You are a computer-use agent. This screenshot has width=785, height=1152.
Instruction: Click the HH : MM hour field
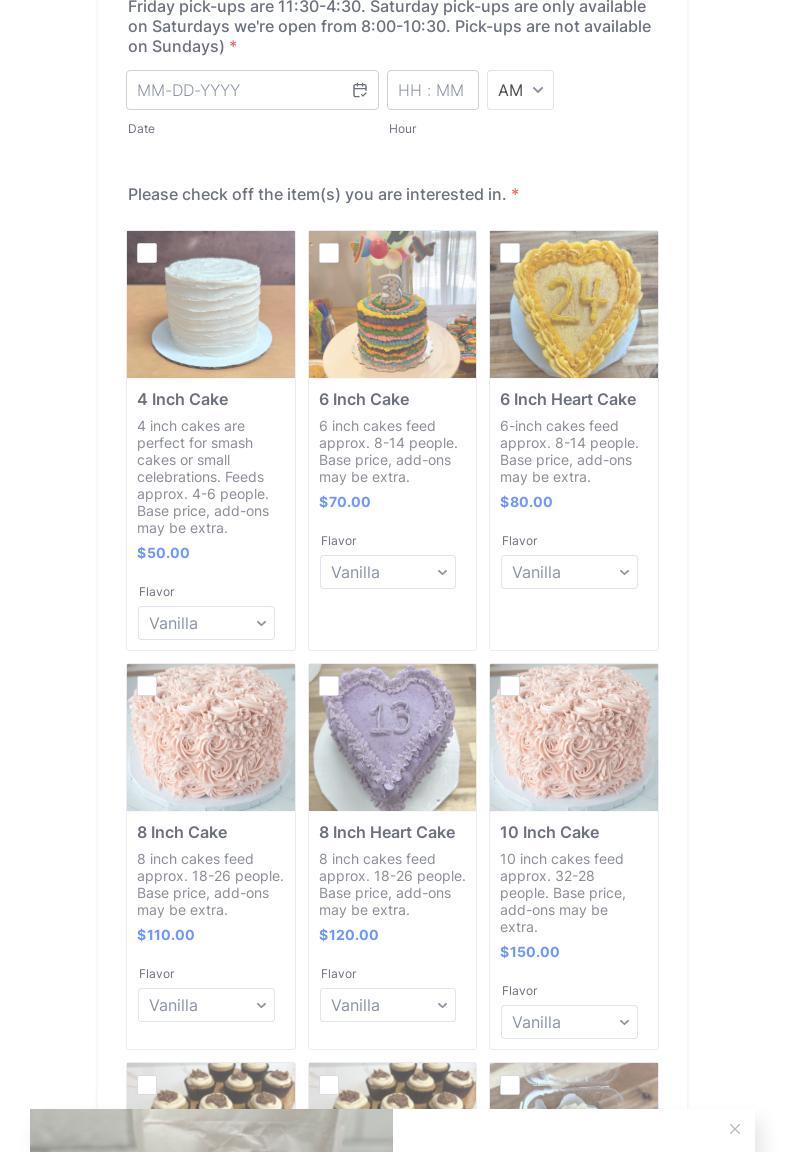point(433,90)
